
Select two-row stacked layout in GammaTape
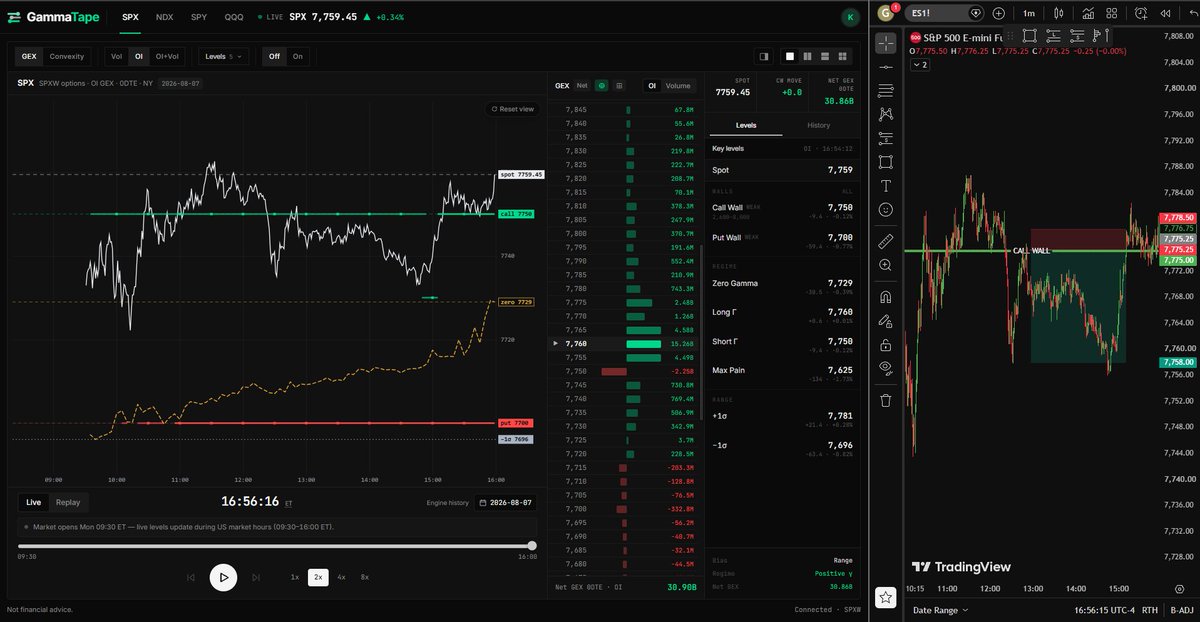(824, 57)
